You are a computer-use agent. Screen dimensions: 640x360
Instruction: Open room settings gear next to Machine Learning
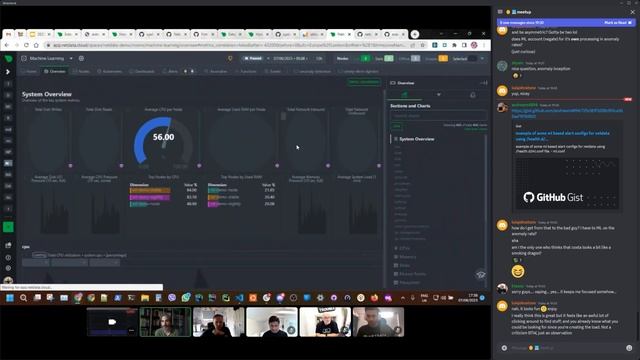pos(81,58)
